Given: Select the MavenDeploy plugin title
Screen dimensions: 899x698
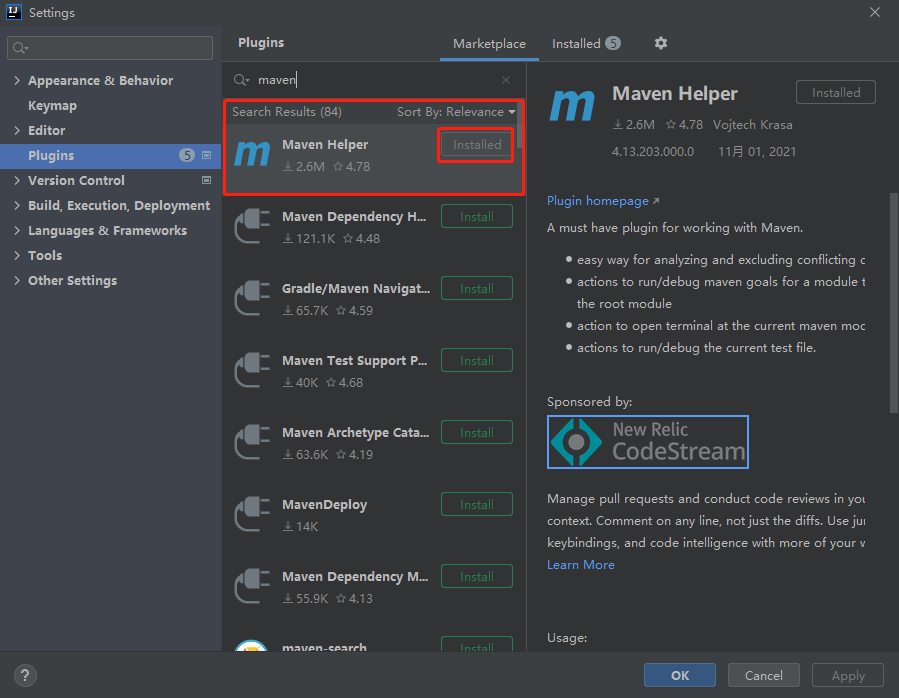Looking at the screenshot, I should 324,505.
